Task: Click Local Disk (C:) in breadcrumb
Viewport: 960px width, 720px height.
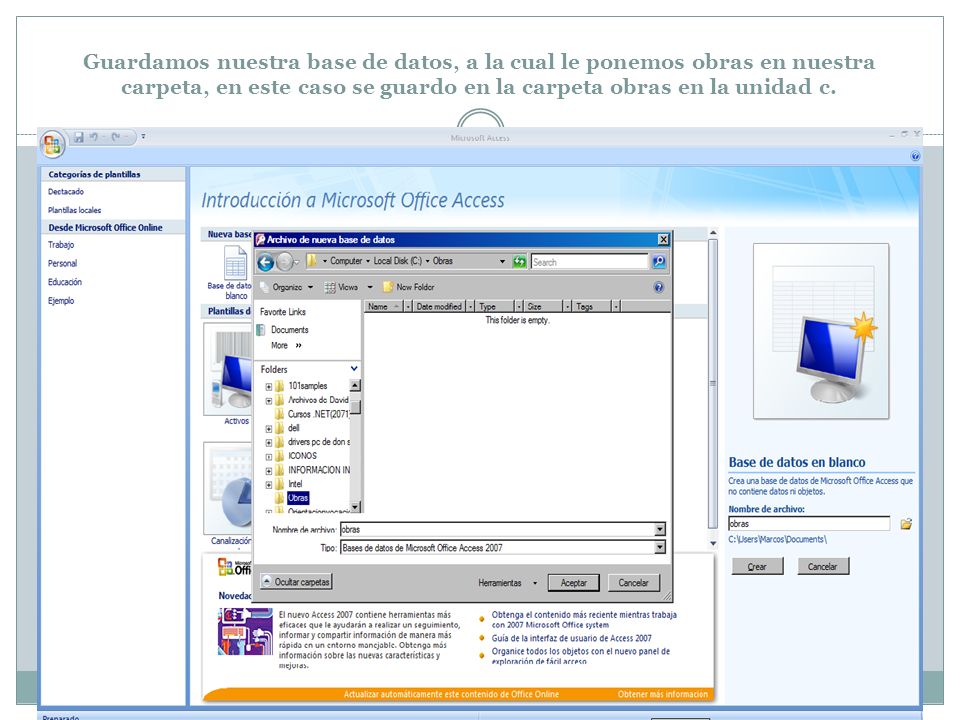Action: coord(397,261)
